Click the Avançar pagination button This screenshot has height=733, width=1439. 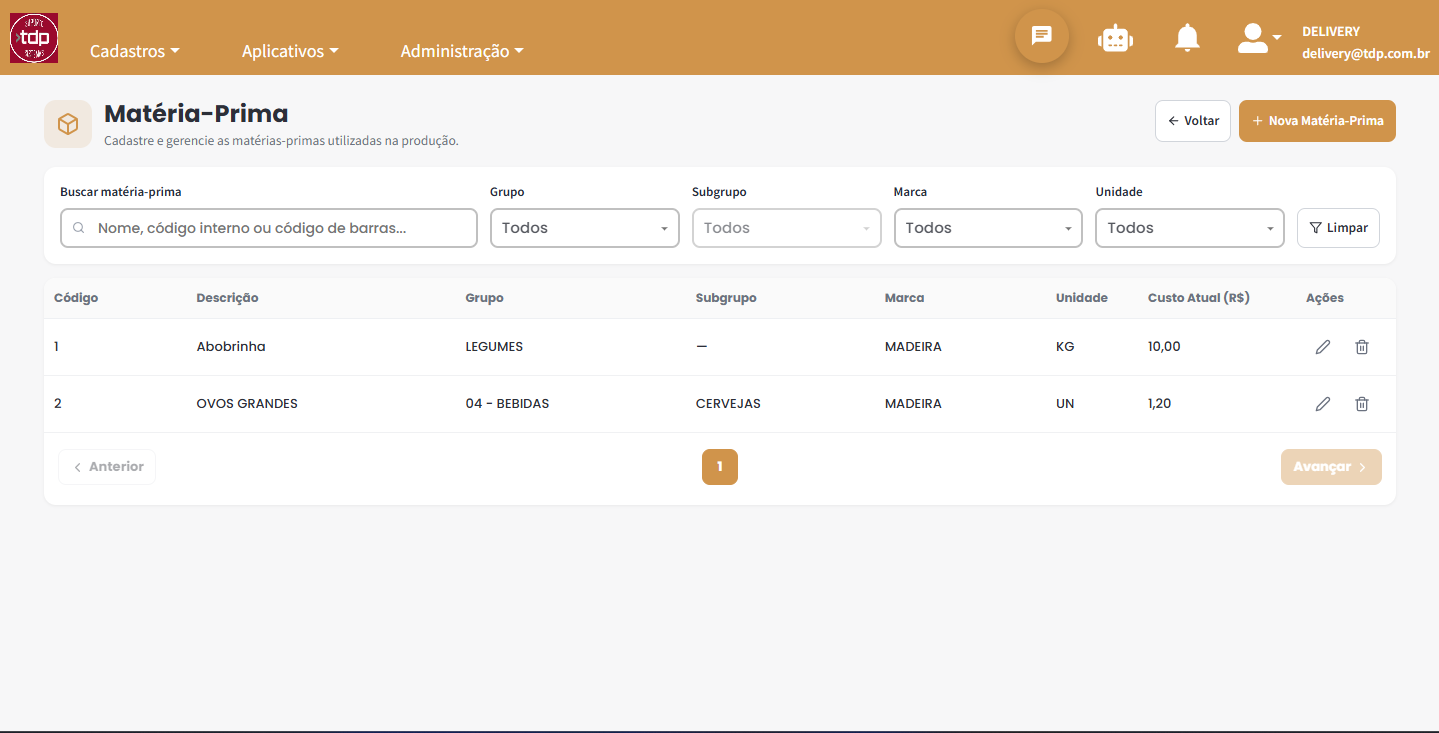(x=1331, y=467)
